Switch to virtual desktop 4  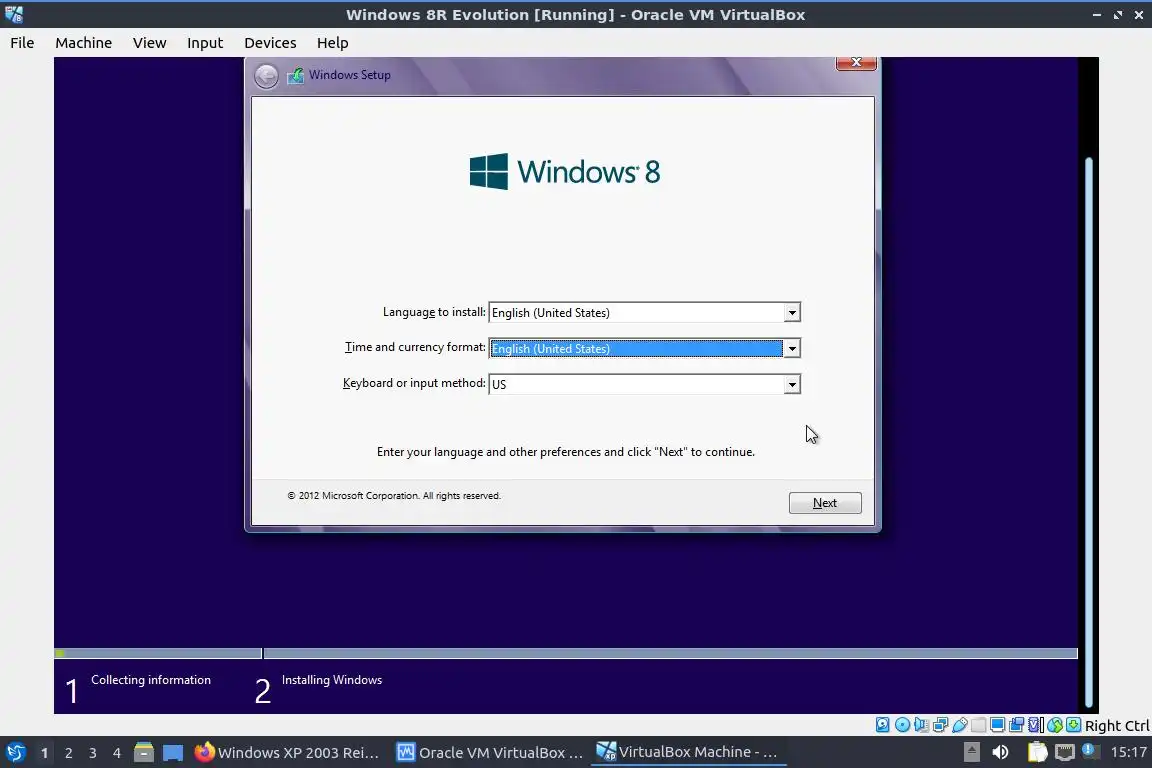(x=117, y=753)
